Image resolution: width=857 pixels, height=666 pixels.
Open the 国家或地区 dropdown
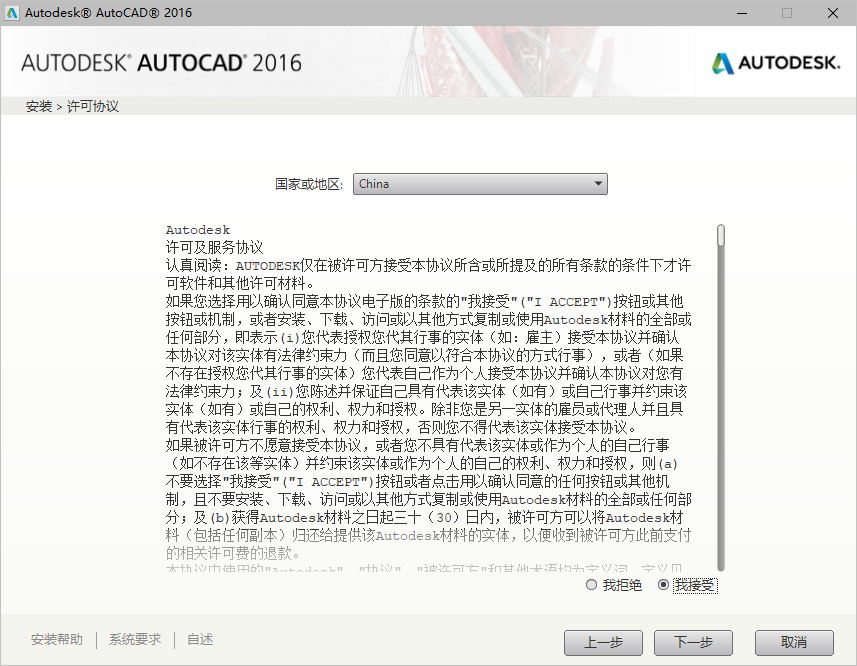point(480,184)
